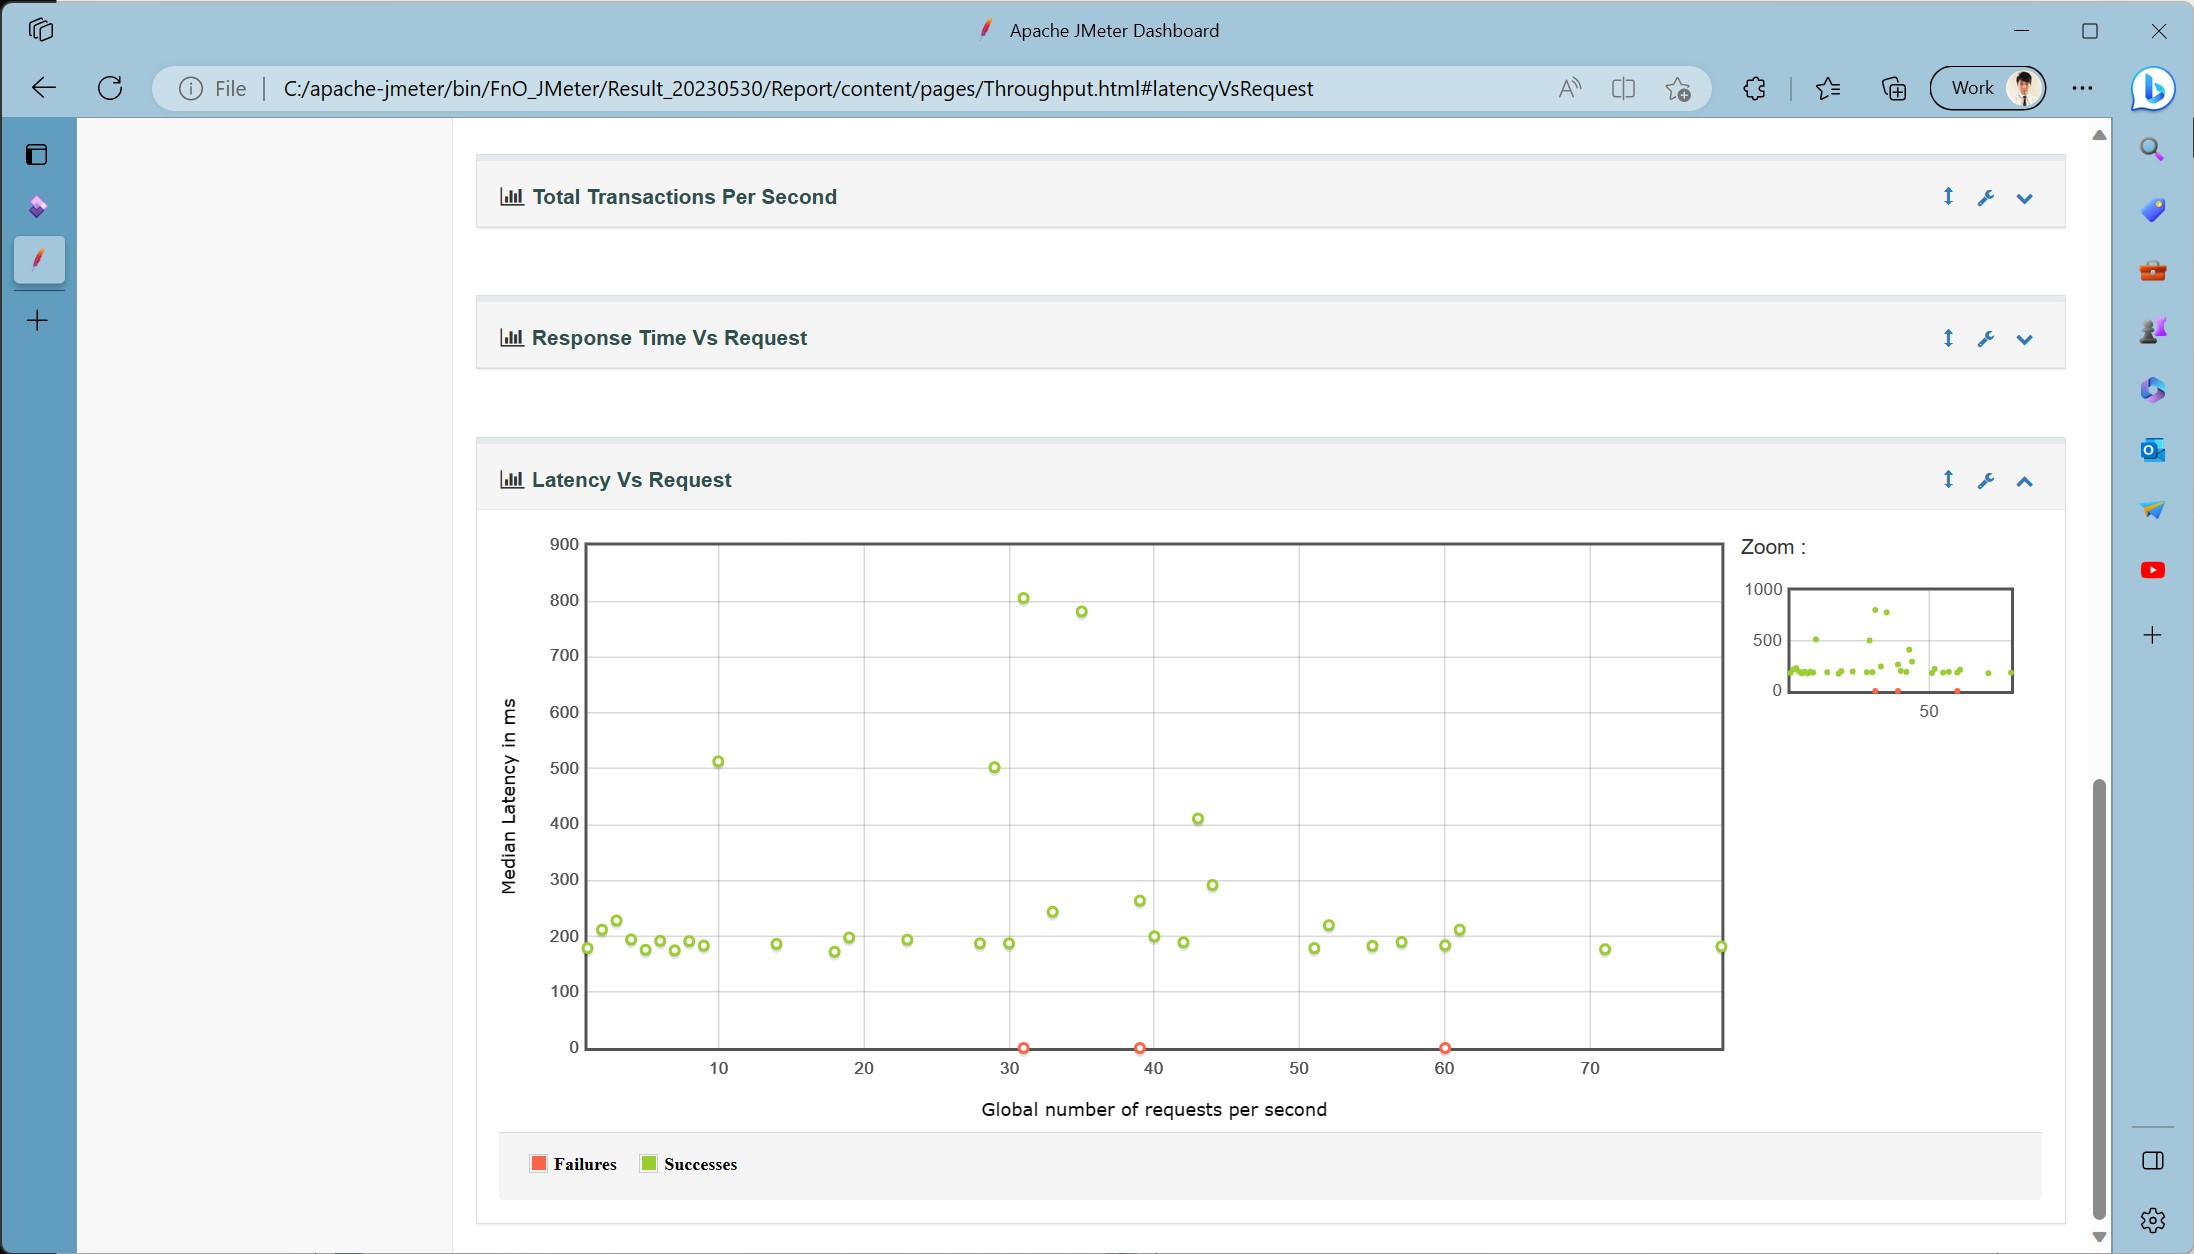Viewport: 2194px width, 1254px height.
Task: Click the 800 ms point near 30 requests
Action: (x=1023, y=598)
